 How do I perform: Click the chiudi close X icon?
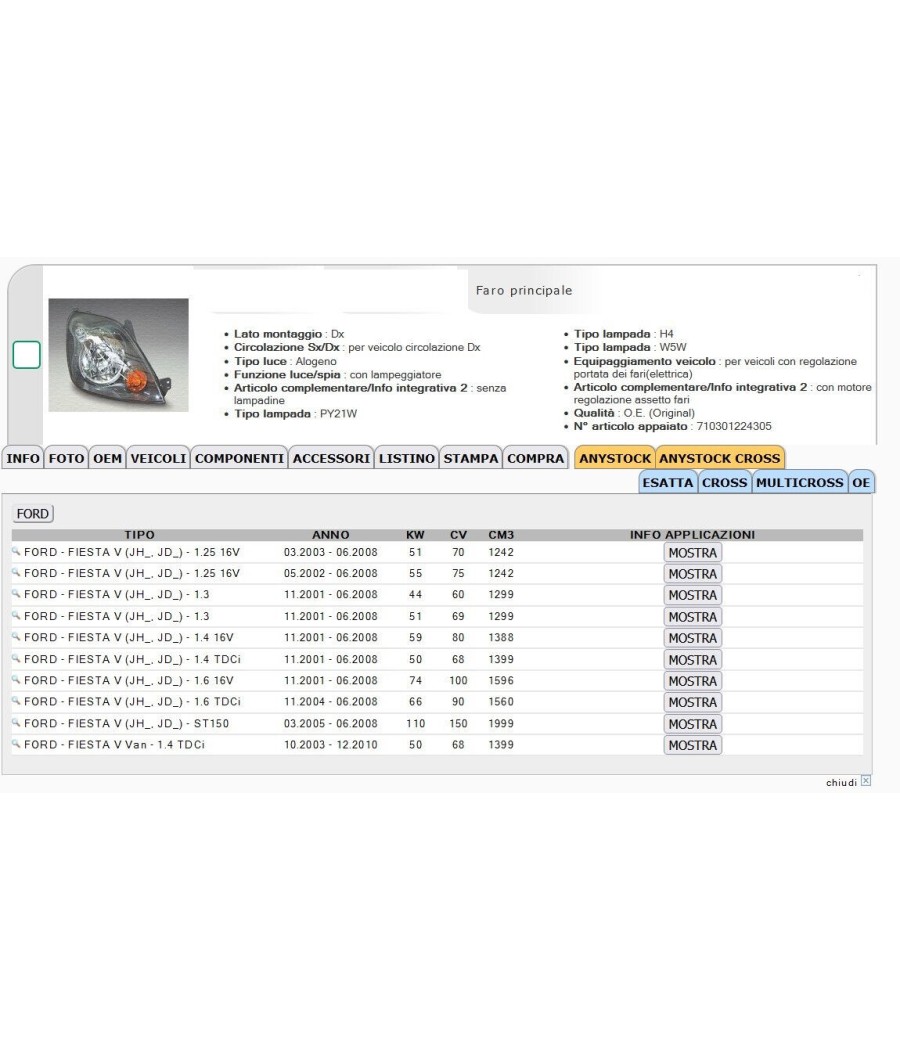(866, 781)
